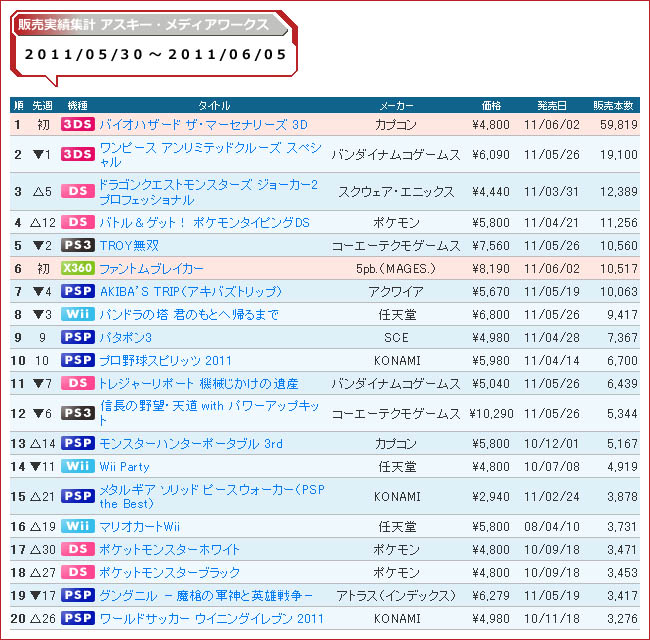The width and height of the screenshot is (650, 640).
Task: Select maker スクウェア・エニックス
Action: [x=396, y=192]
